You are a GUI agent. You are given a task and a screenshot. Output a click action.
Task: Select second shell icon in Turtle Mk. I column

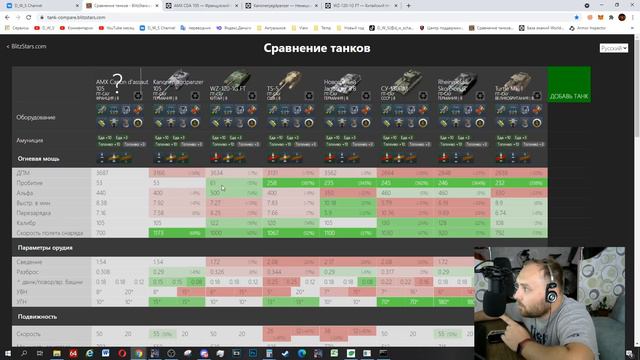tap(513, 158)
